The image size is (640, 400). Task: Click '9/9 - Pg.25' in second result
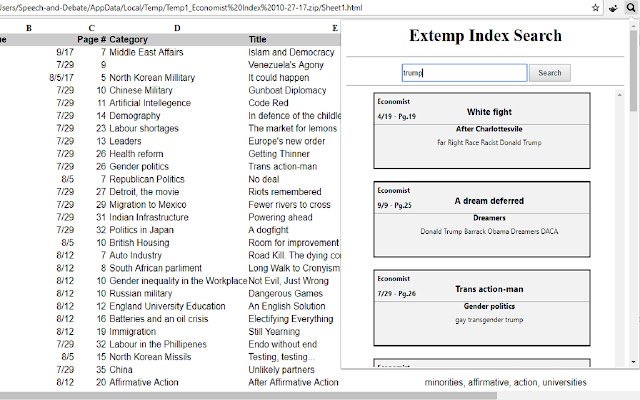coord(394,205)
